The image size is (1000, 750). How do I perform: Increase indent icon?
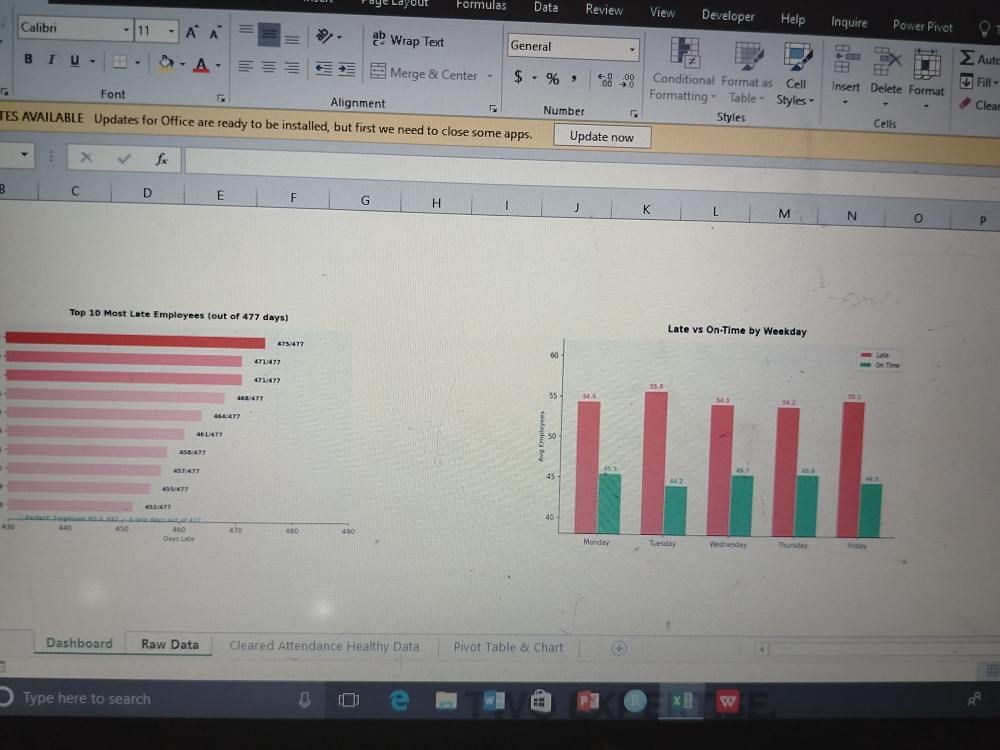pyautogui.click(x=347, y=69)
